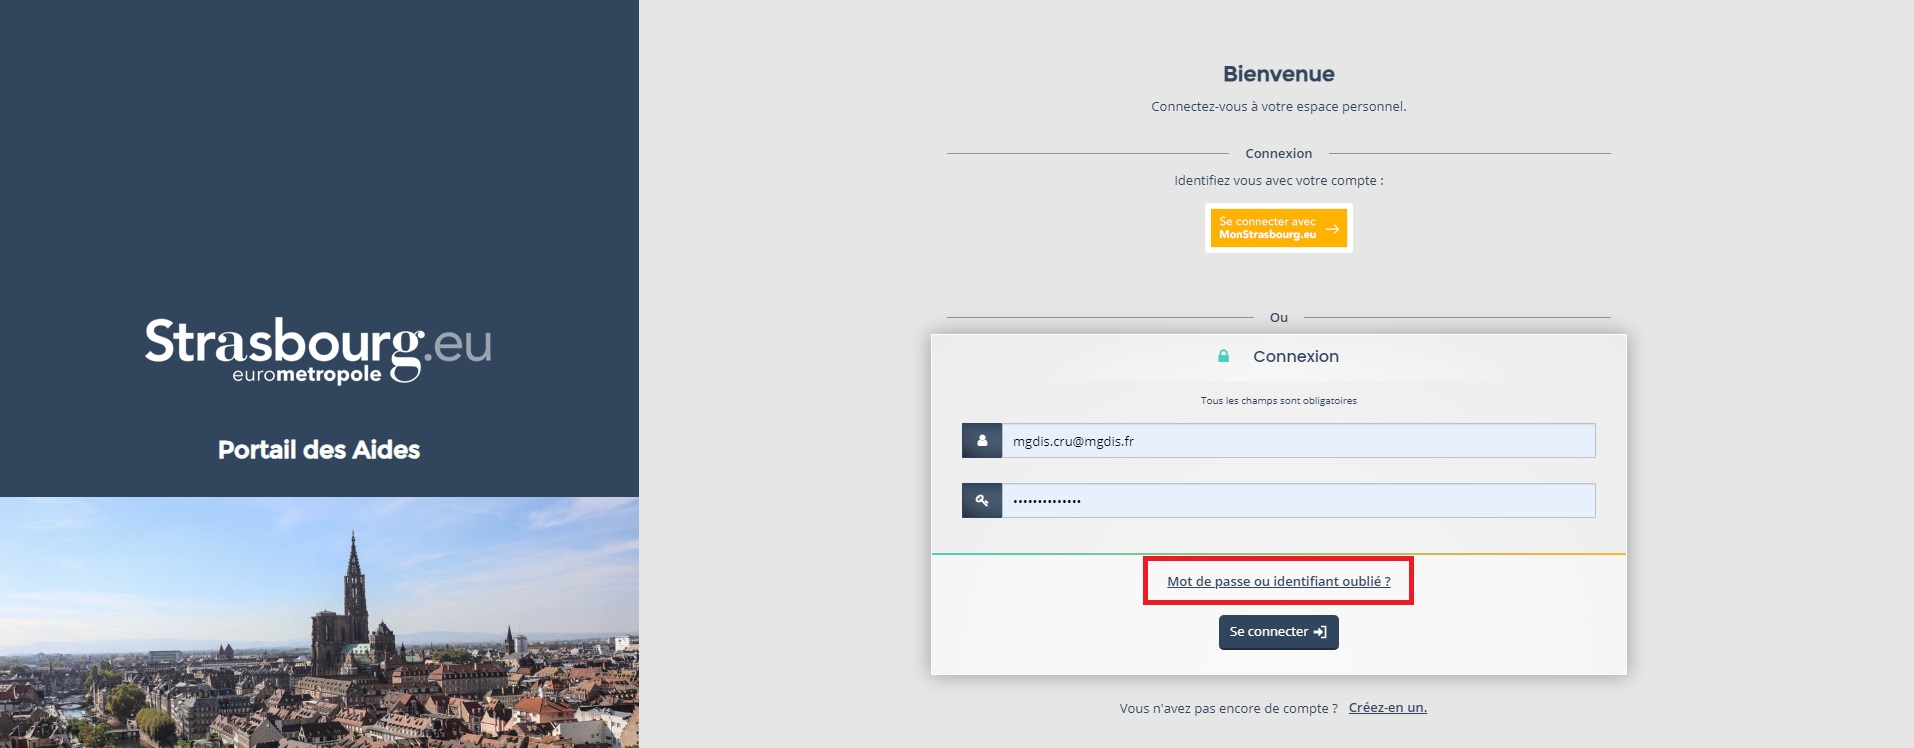Click the text Tous les champs sont obligatoires
The width and height of the screenshot is (1914, 748).
coord(1278,401)
